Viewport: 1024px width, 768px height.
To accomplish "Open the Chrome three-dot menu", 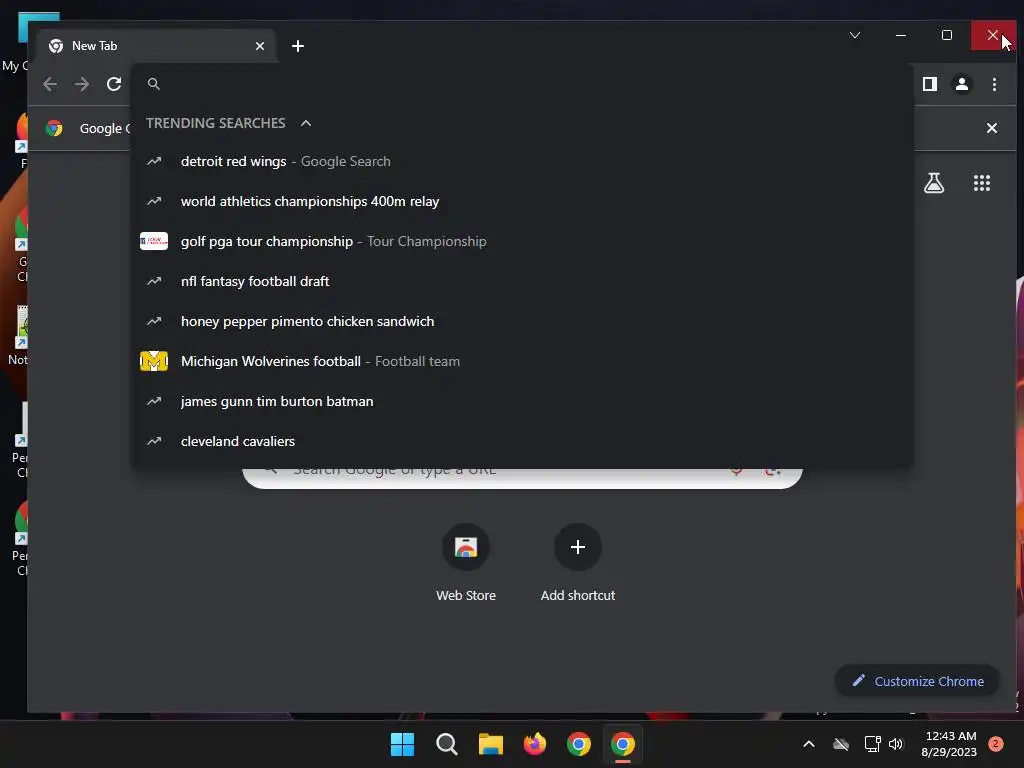I will click(995, 84).
